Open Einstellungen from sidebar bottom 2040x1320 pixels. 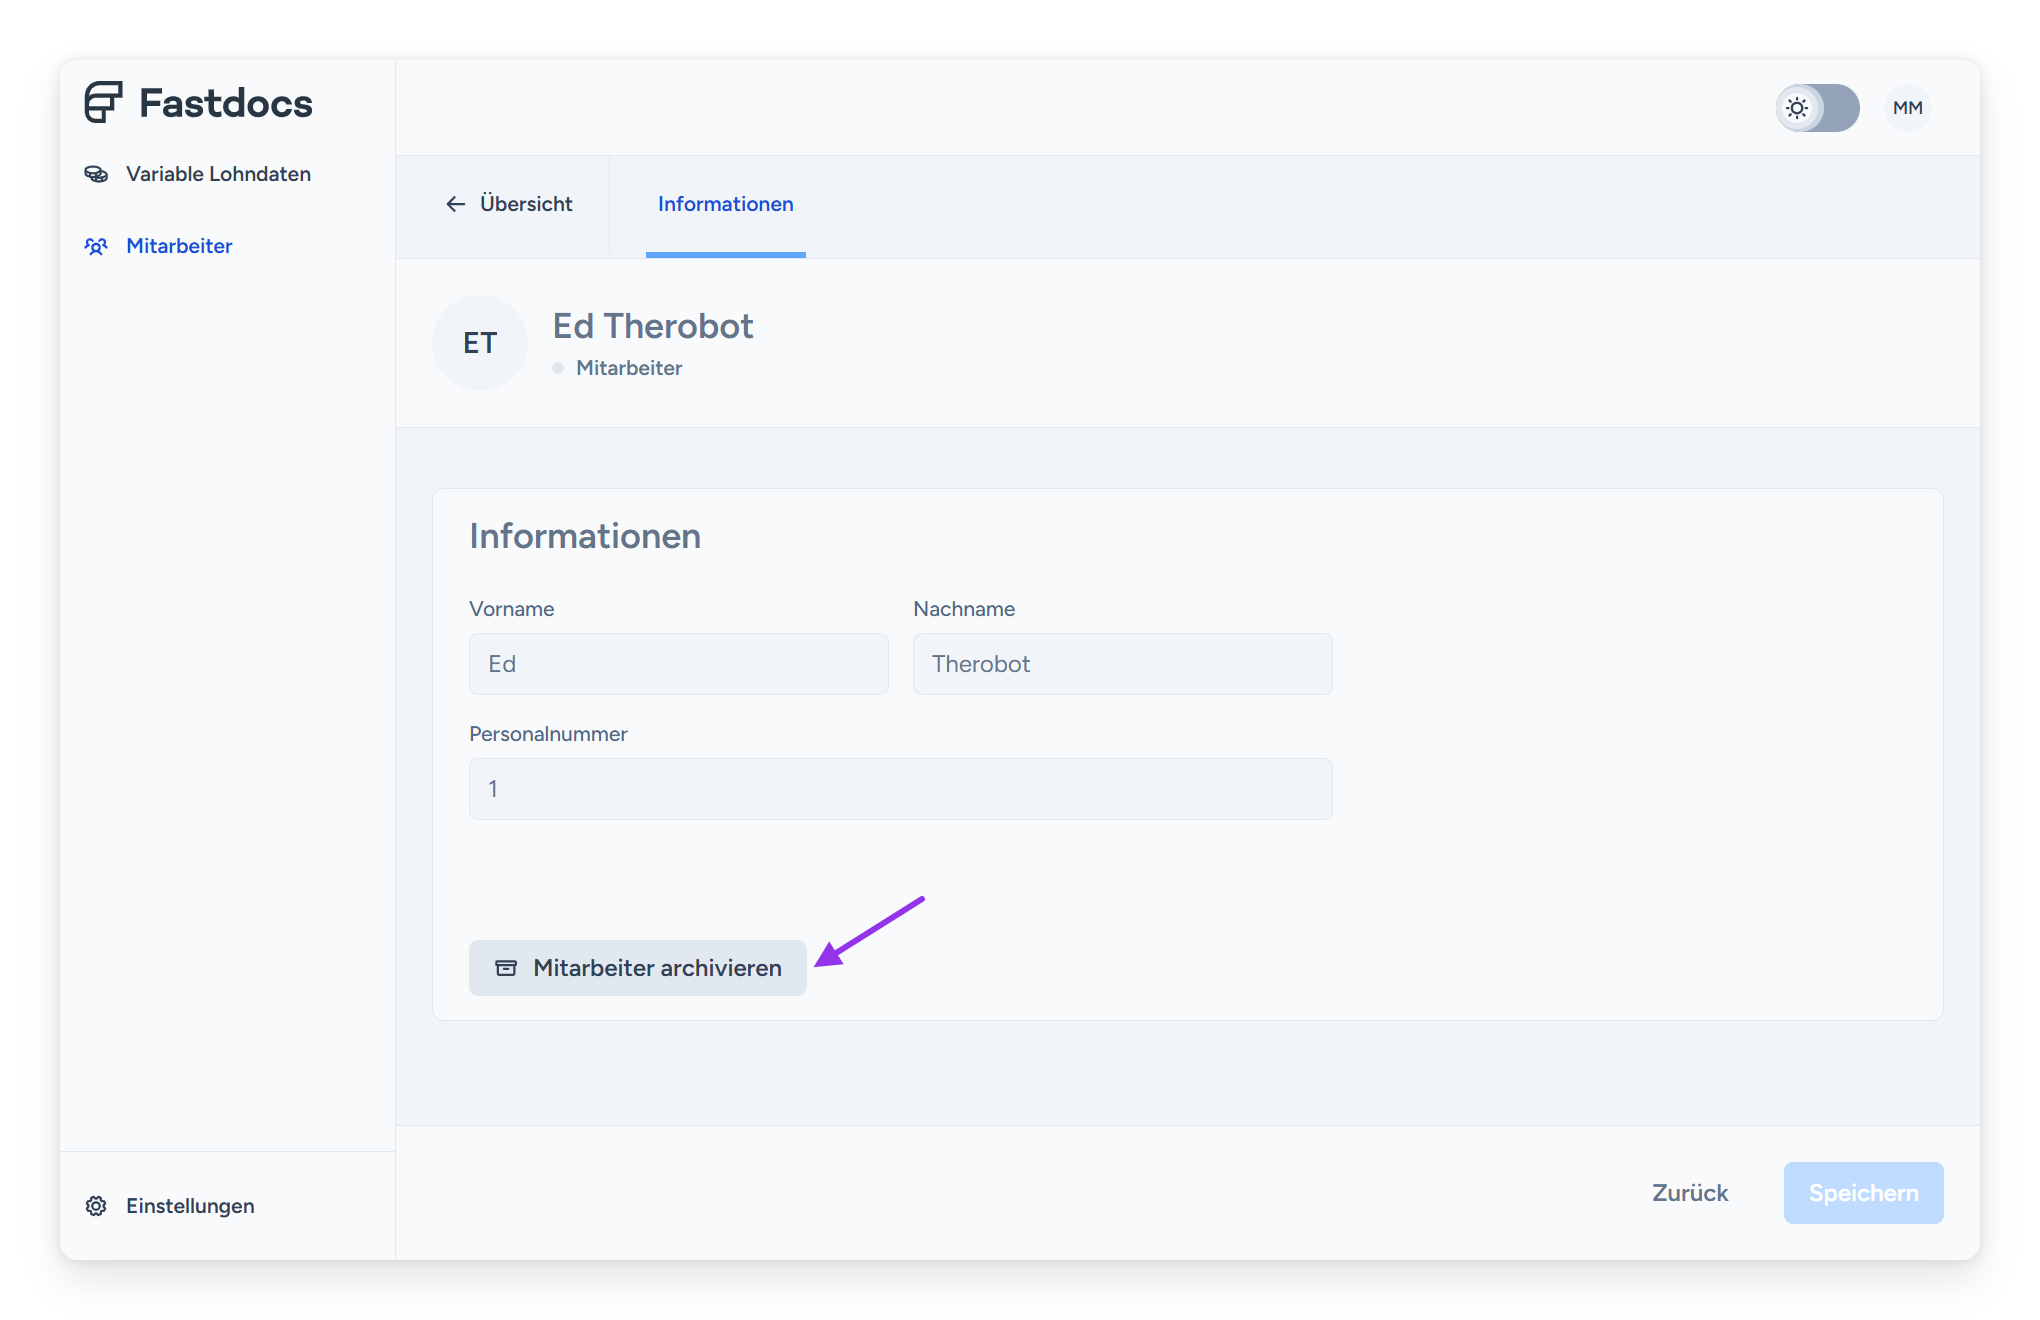coord(190,1206)
